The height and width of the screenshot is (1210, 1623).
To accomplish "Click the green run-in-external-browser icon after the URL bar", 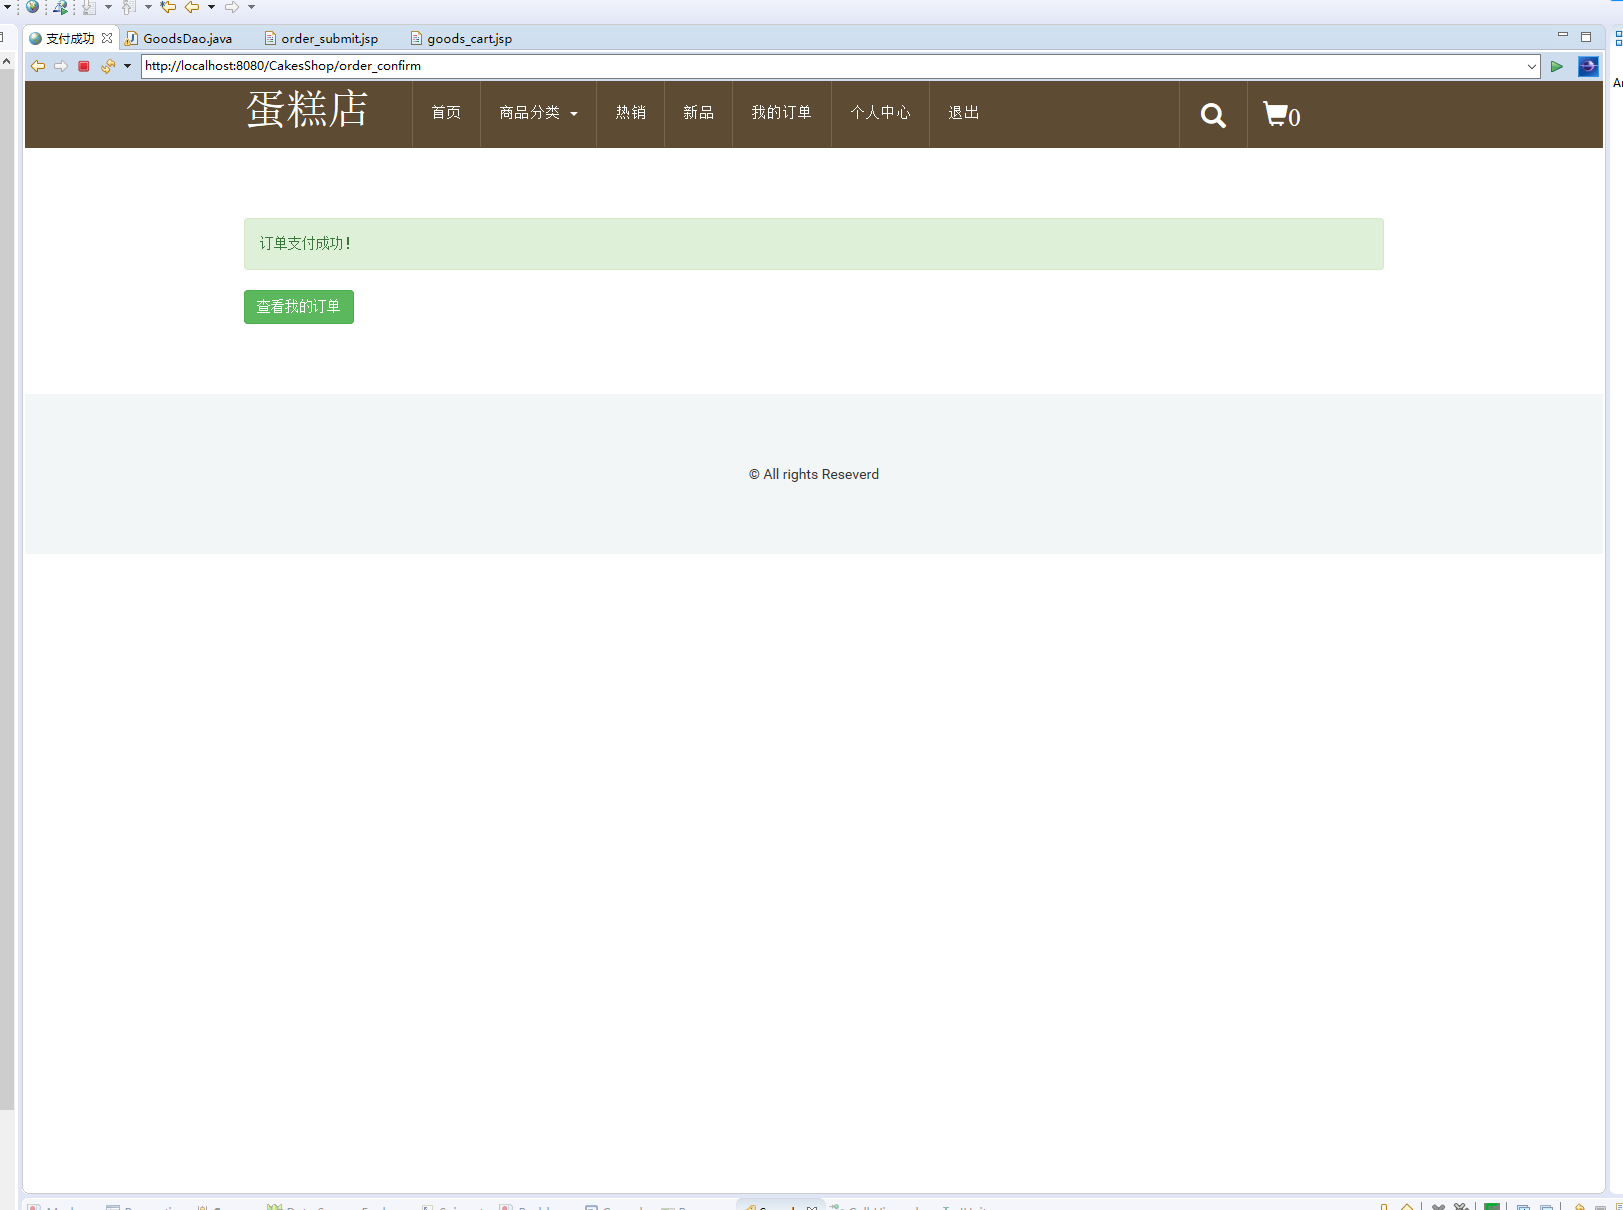I will click(x=1557, y=66).
